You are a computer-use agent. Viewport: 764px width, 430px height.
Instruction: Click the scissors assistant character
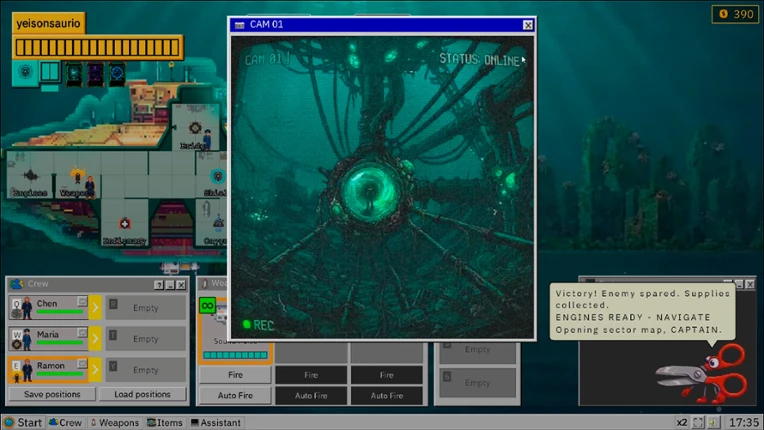coord(702,374)
